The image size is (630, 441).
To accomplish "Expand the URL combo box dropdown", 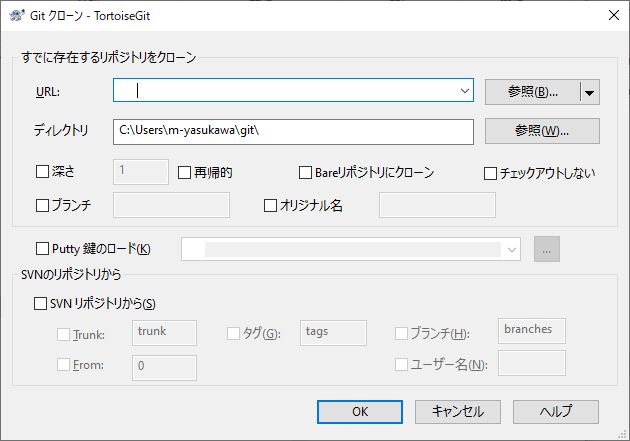I will 464,90.
